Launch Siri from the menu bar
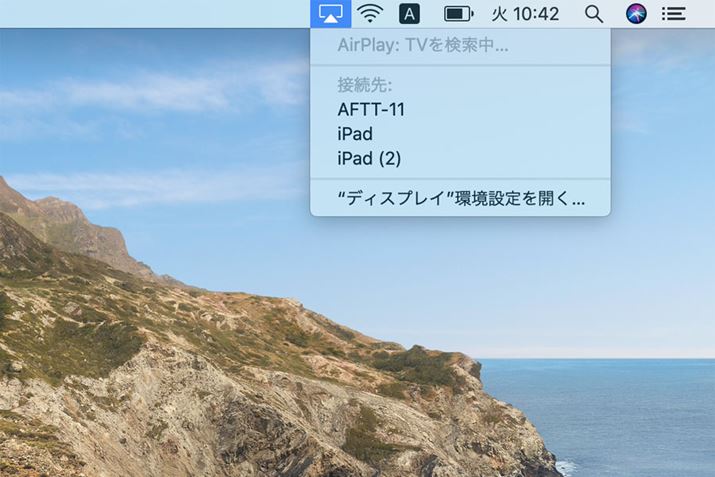Viewport: 715px width, 477px height. [636, 14]
